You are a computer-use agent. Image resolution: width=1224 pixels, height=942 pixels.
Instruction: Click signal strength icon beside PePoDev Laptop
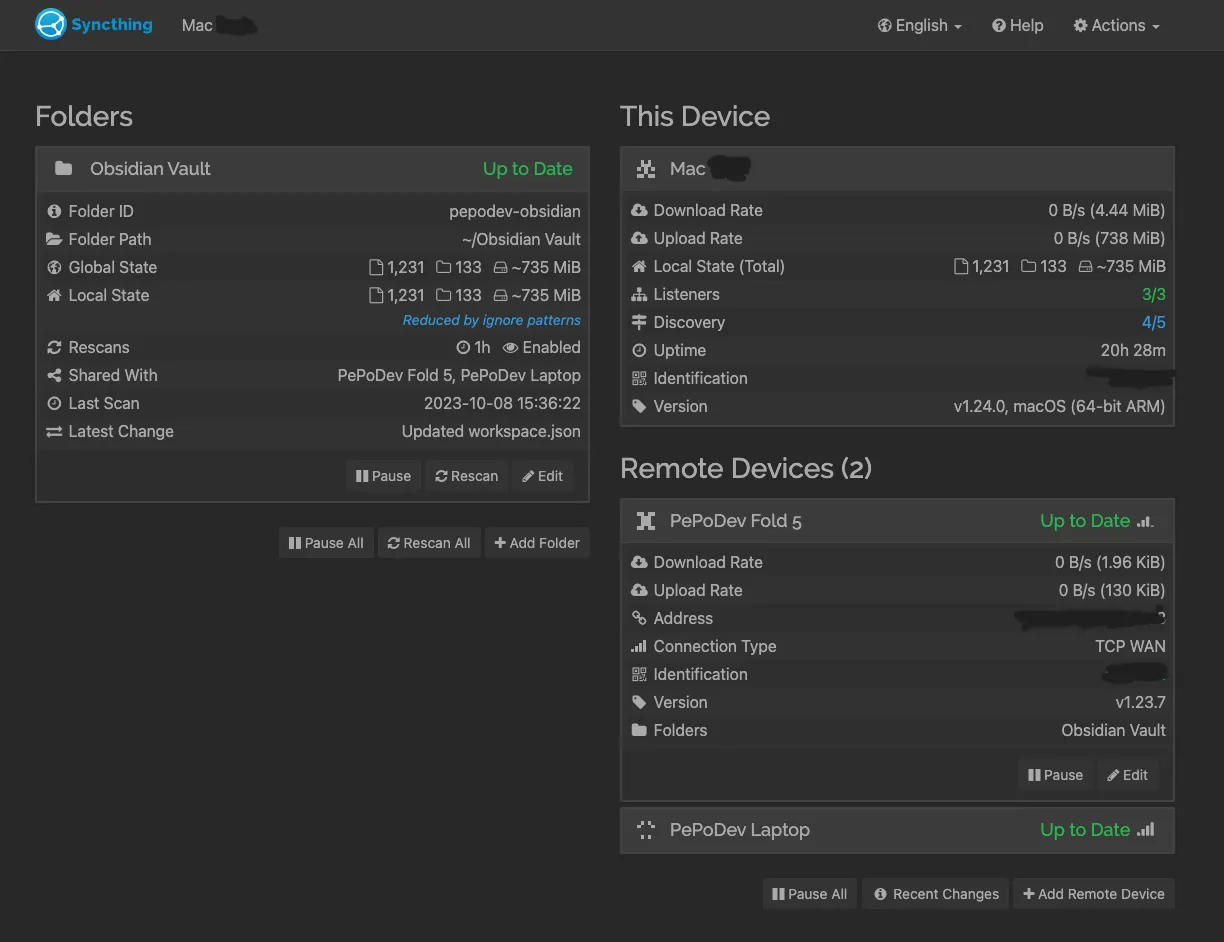coord(1146,829)
